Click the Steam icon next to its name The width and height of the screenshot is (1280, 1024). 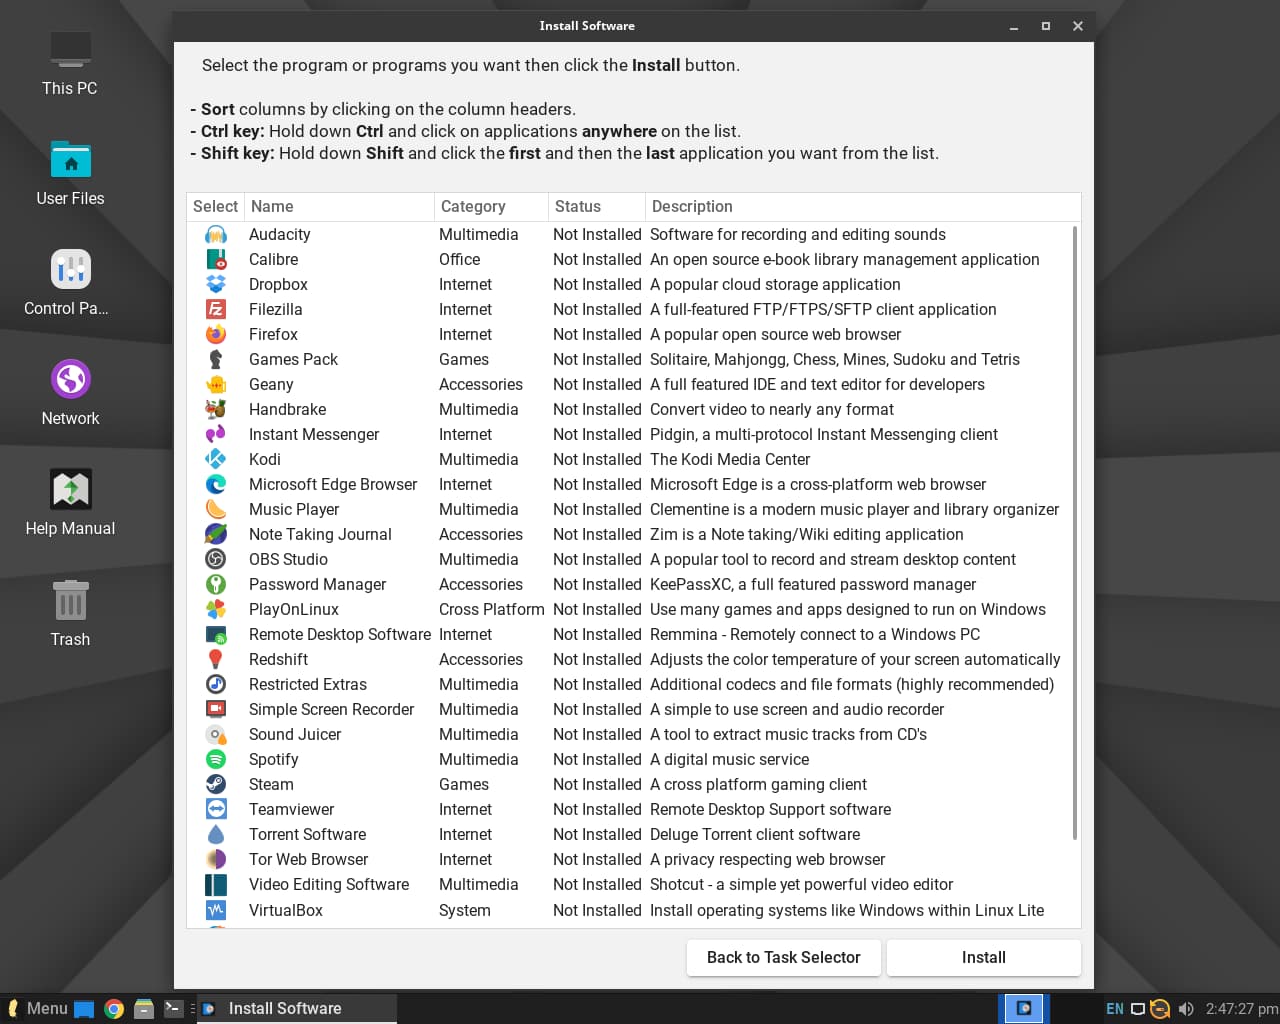point(215,784)
